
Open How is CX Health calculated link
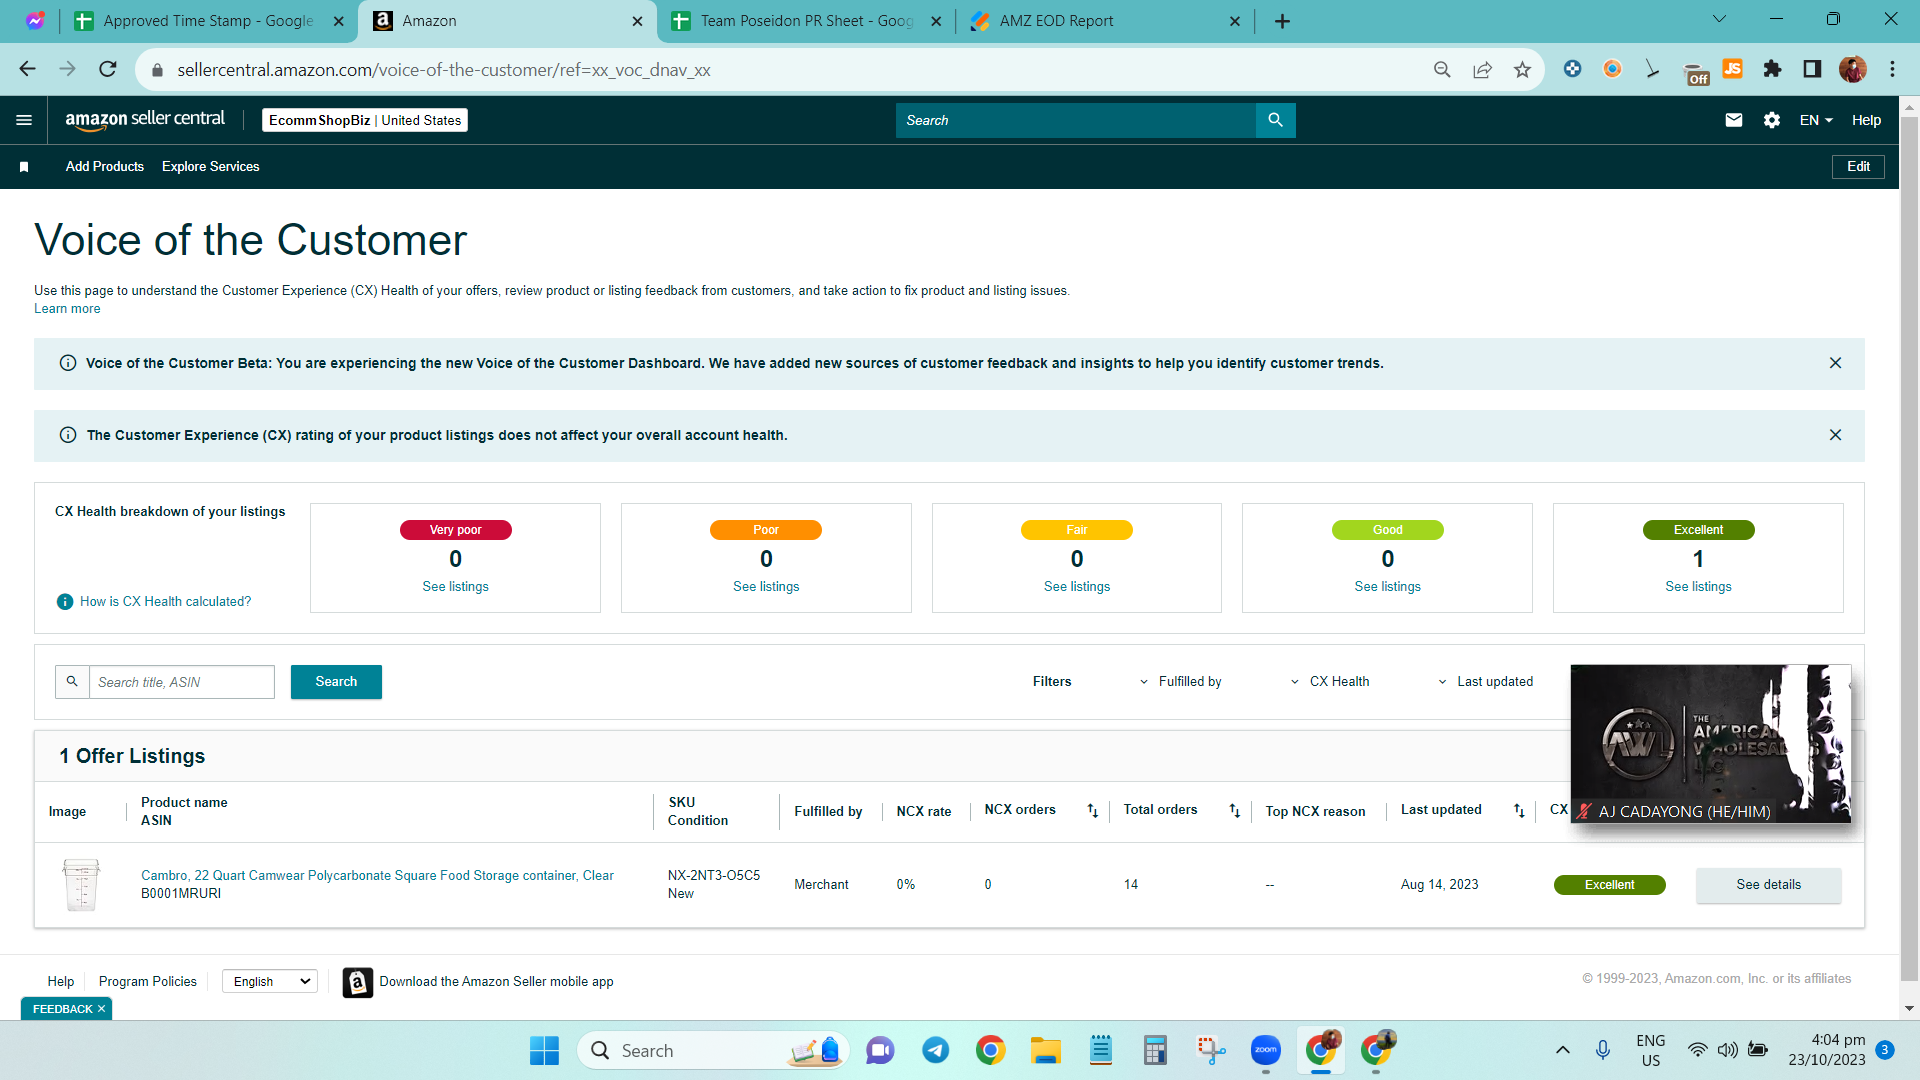click(165, 602)
